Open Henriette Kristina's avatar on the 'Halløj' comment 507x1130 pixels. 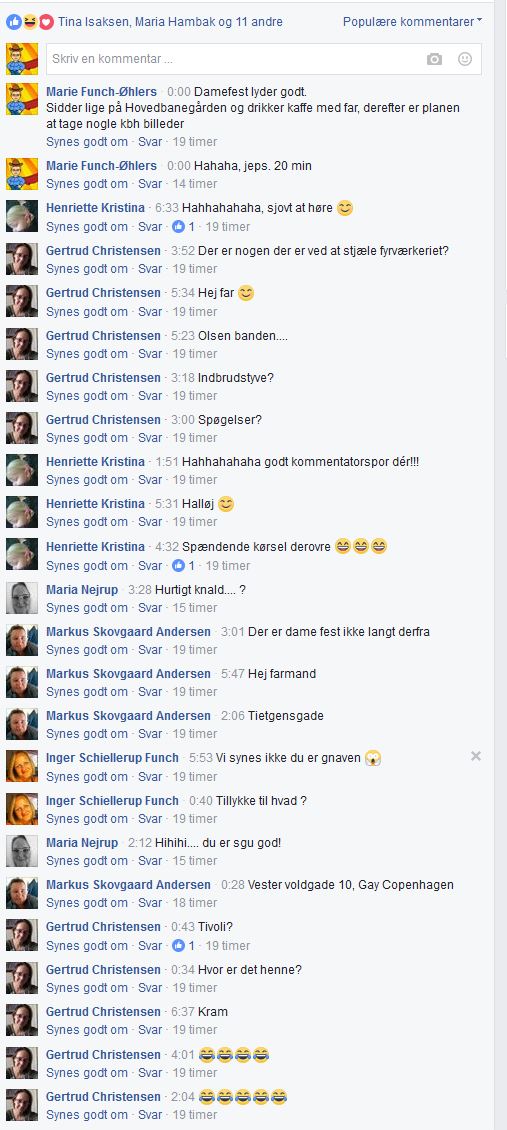(x=22, y=512)
